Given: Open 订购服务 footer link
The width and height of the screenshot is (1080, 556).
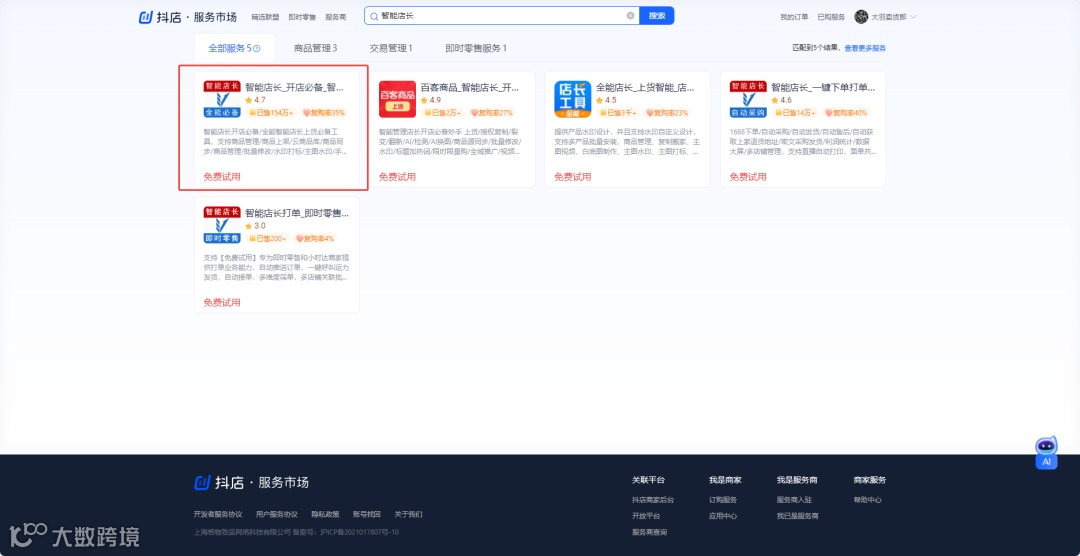Looking at the screenshot, I should point(723,500).
